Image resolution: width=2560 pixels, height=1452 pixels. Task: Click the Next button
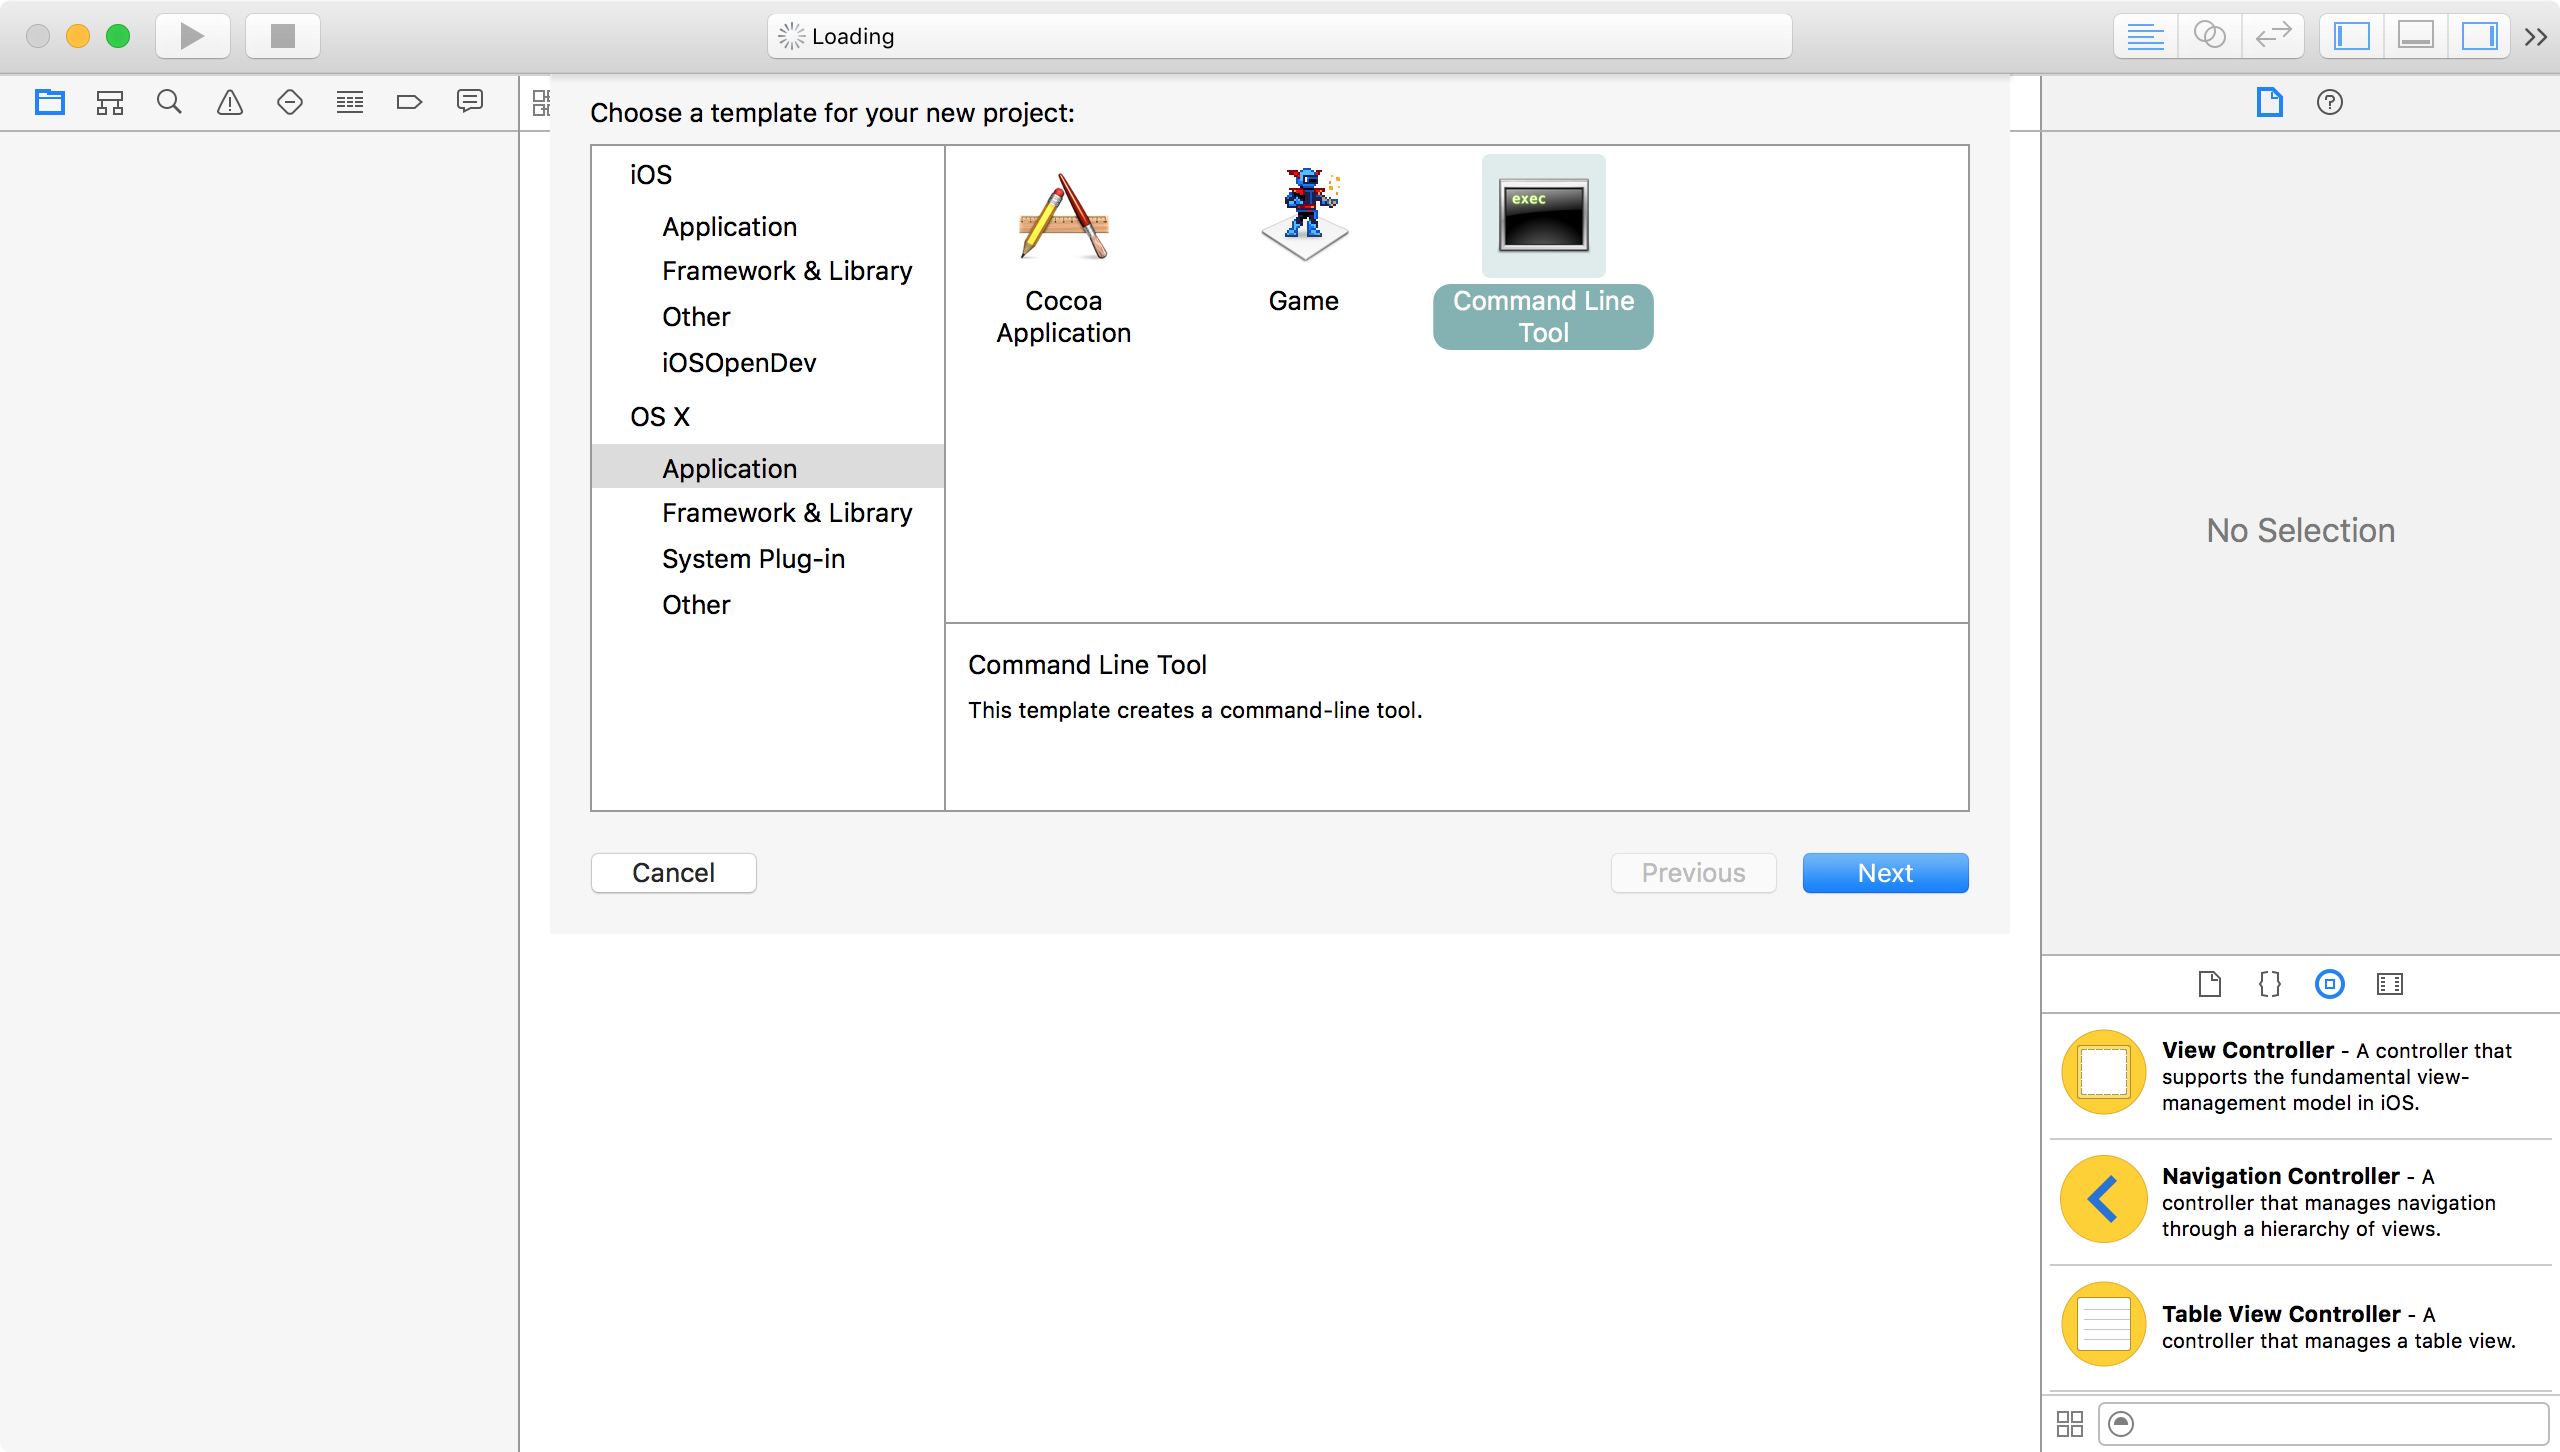click(1884, 873)
